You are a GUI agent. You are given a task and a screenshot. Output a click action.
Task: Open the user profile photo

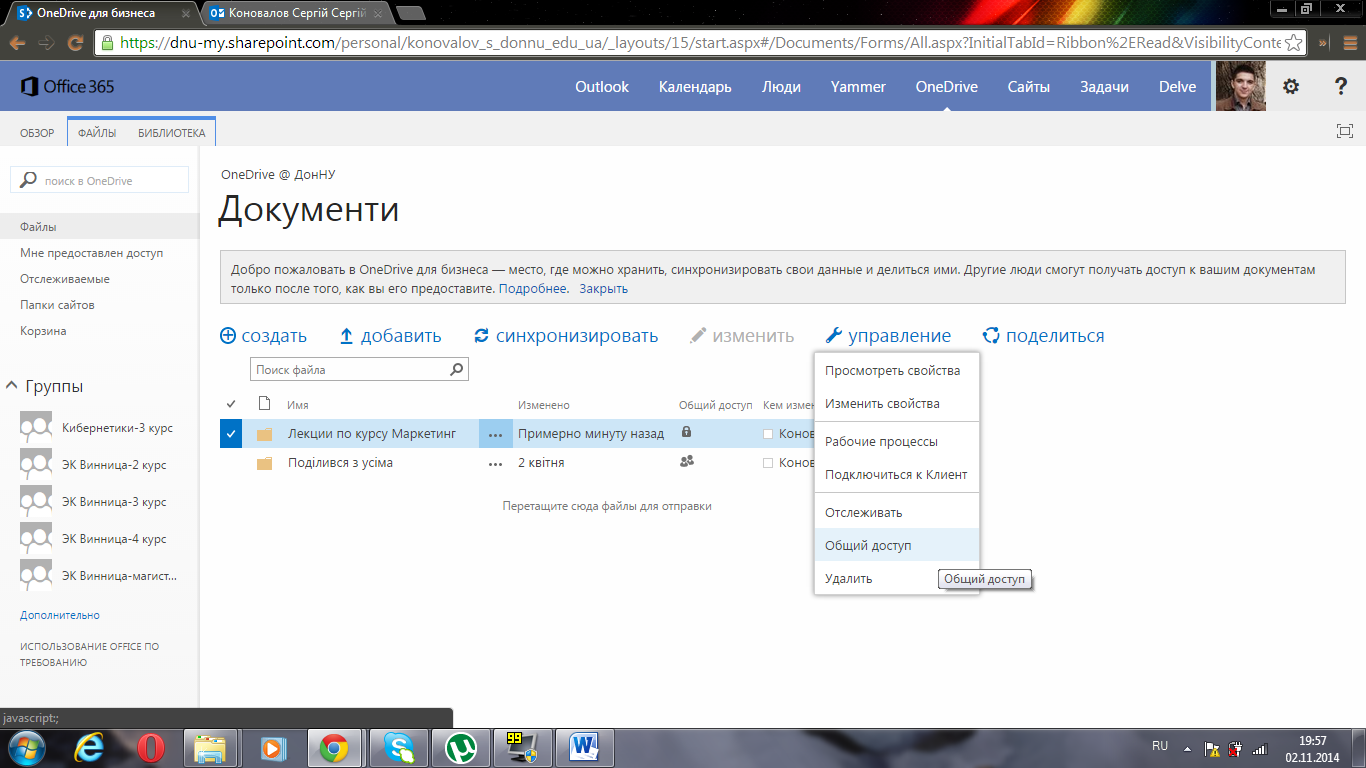(x=1241, y=87)
